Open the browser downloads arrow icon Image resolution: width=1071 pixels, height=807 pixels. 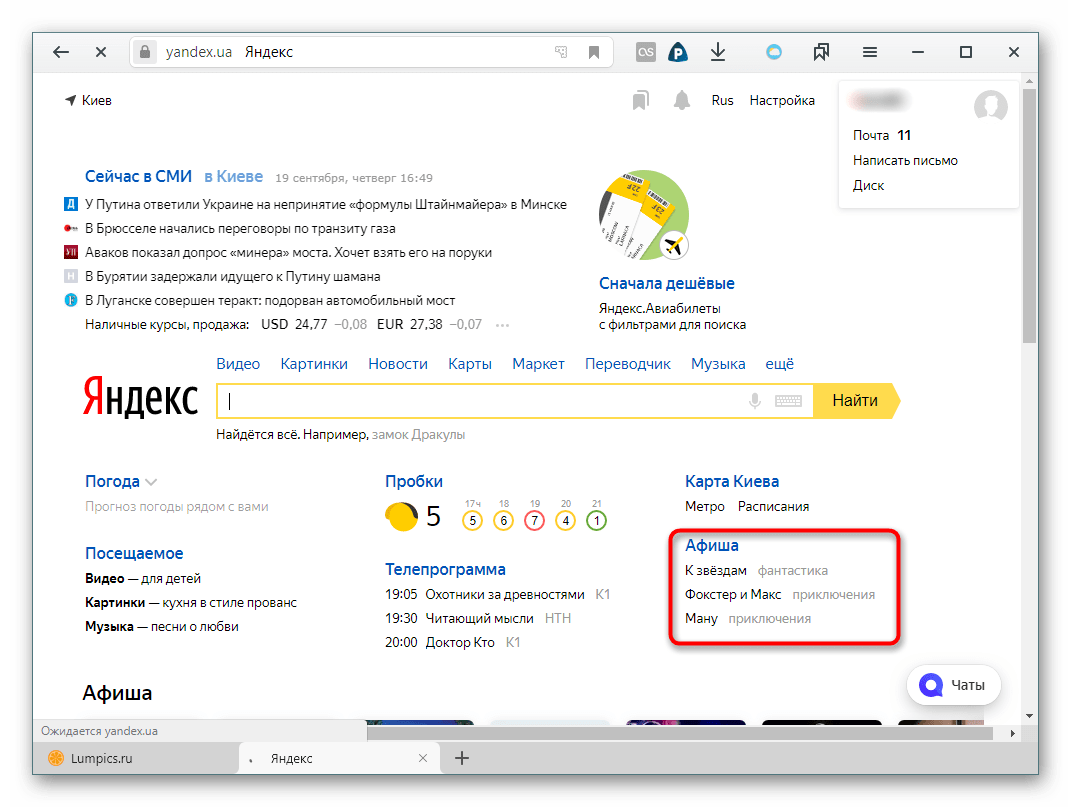[x=717, y=52]
